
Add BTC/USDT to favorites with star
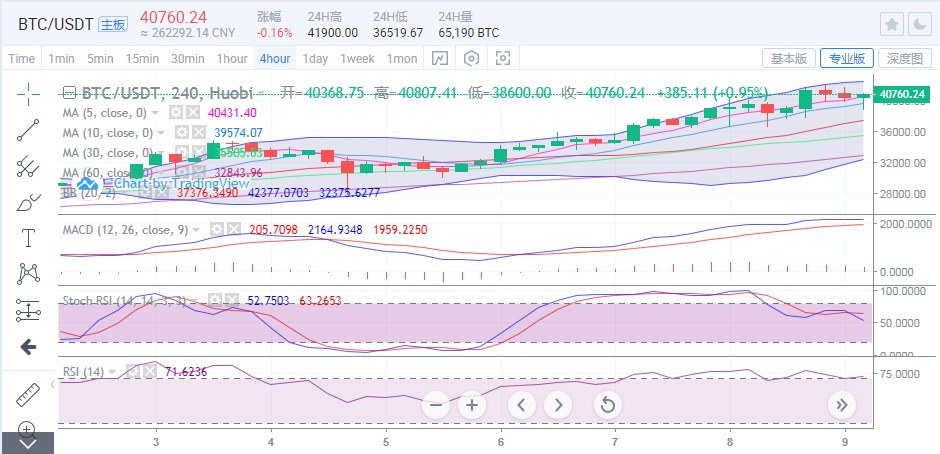[x=891, y=24]
